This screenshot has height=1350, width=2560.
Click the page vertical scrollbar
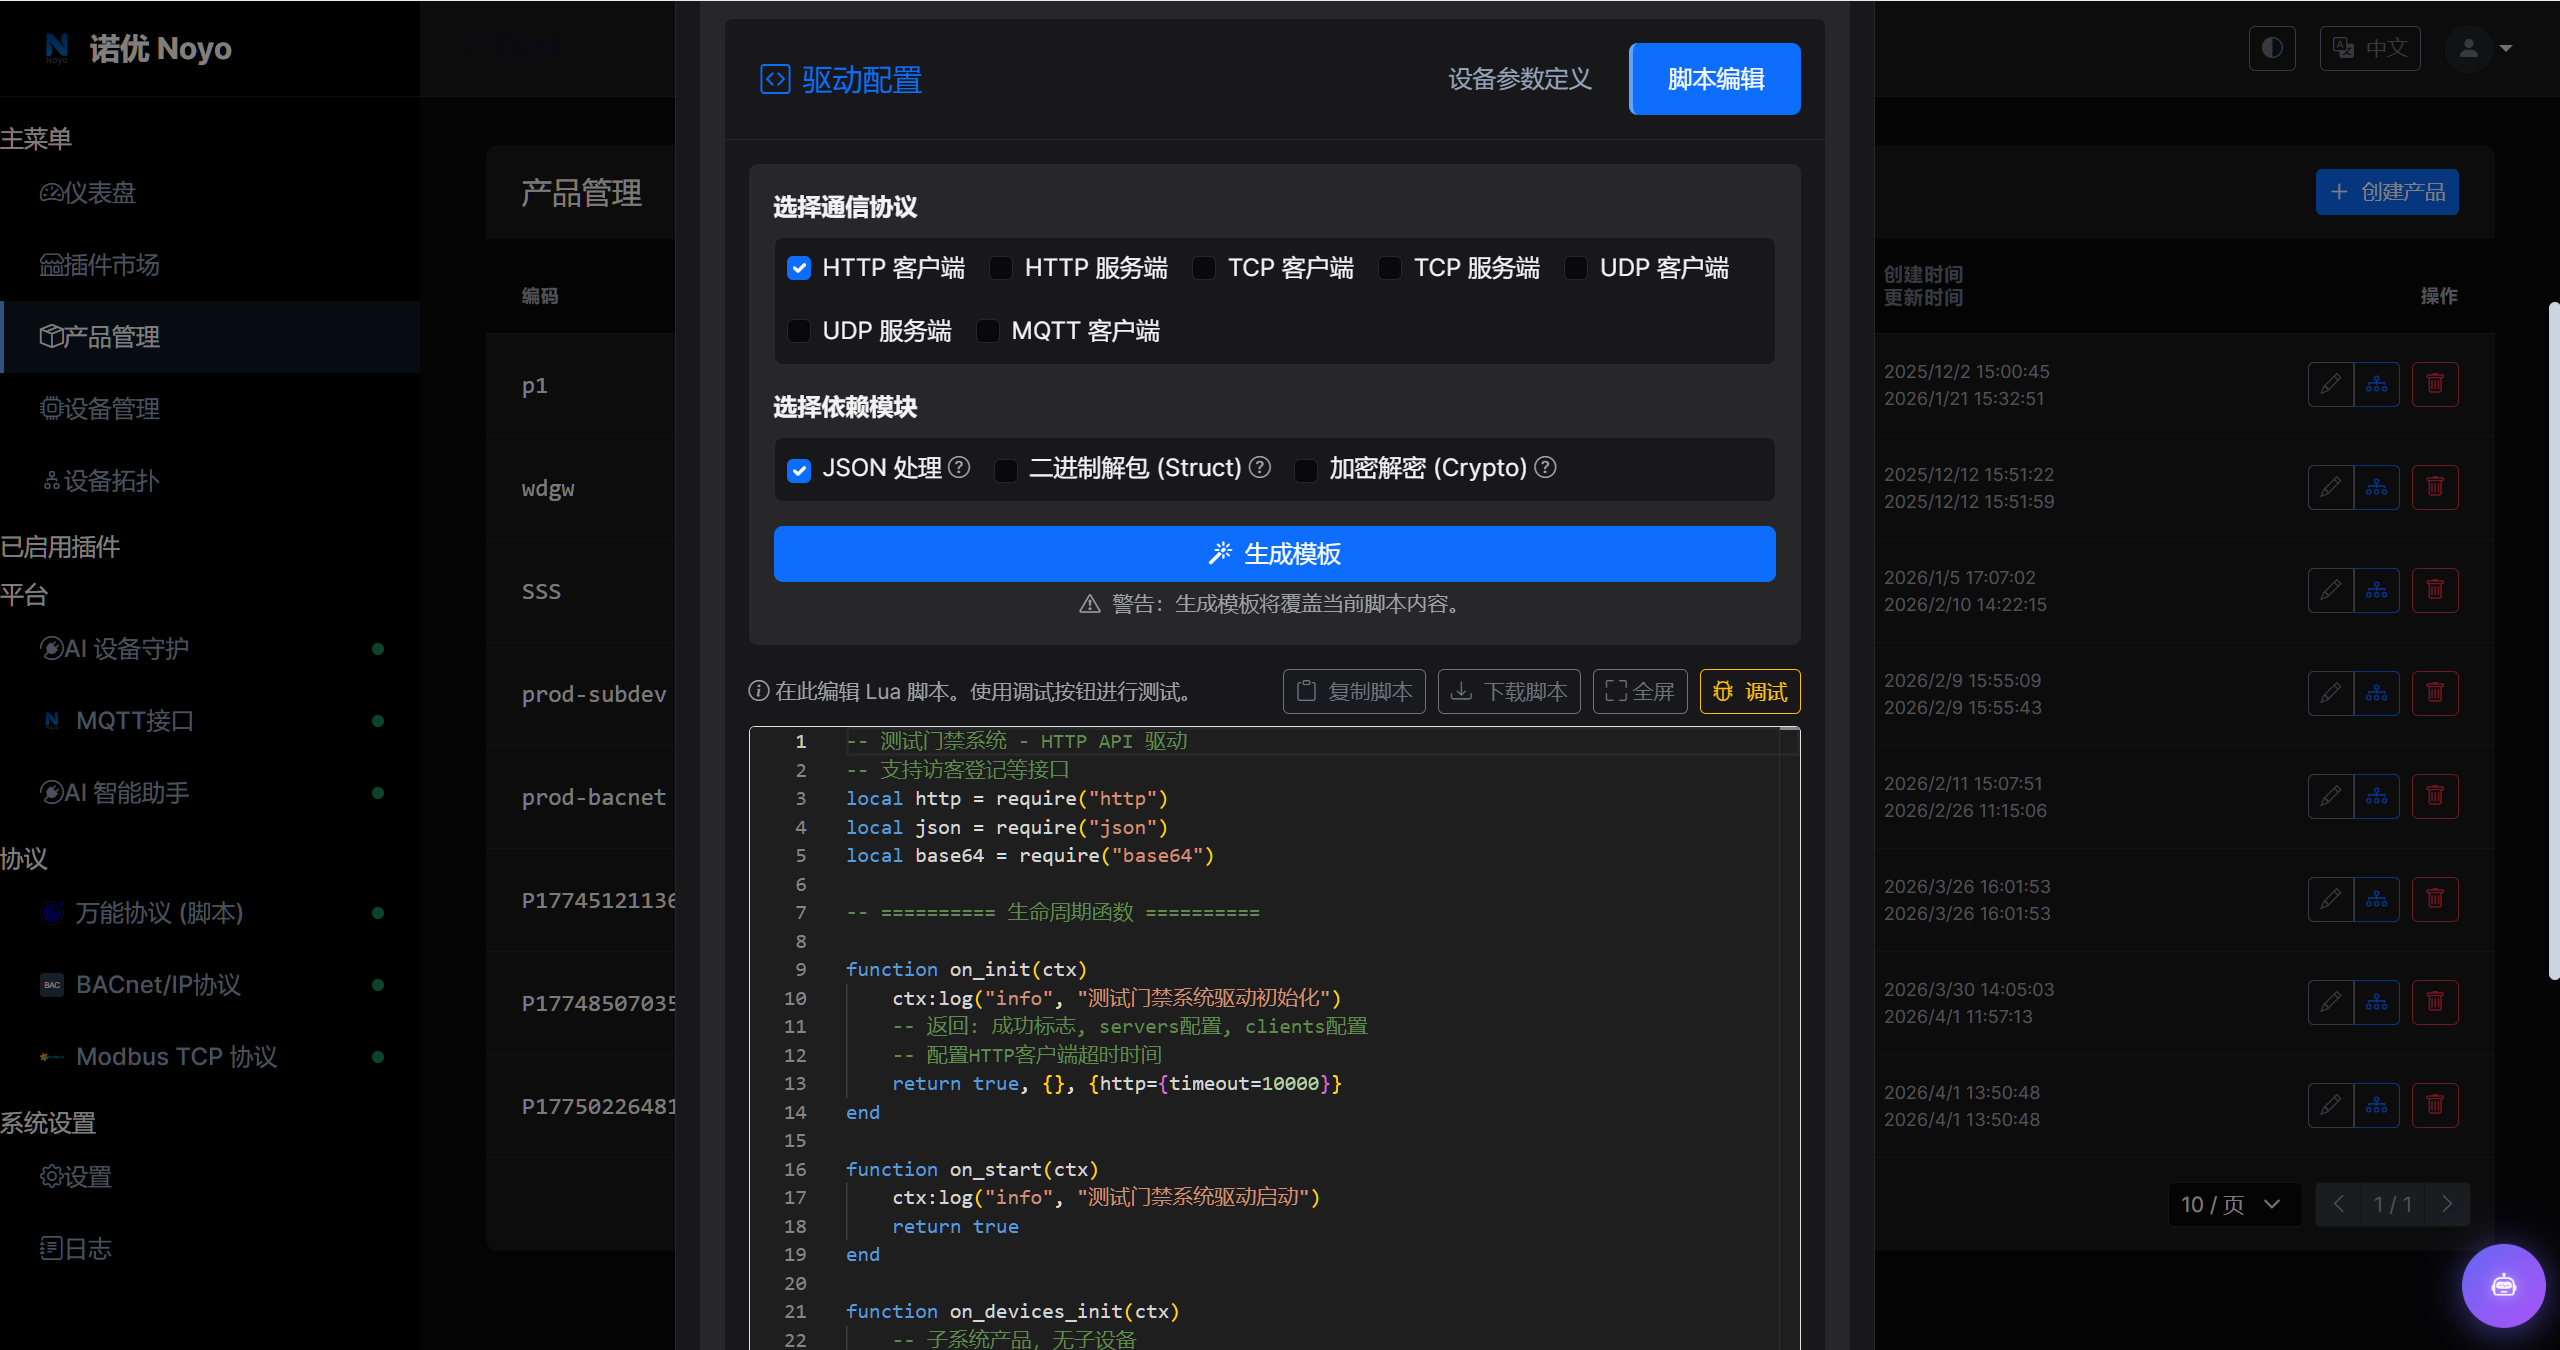[x=2554, y=640]
